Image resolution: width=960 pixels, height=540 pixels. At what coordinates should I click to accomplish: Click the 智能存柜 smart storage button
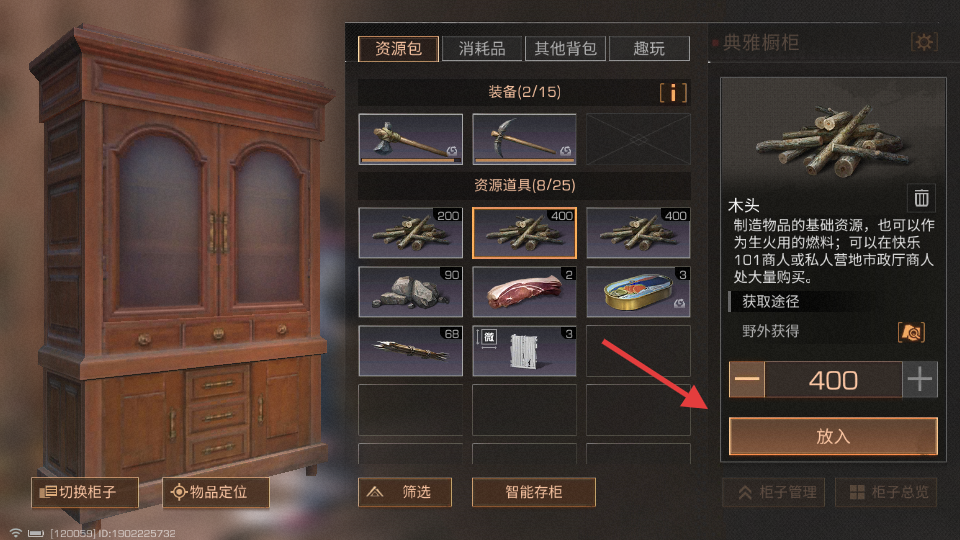click(x=533, y=492)
